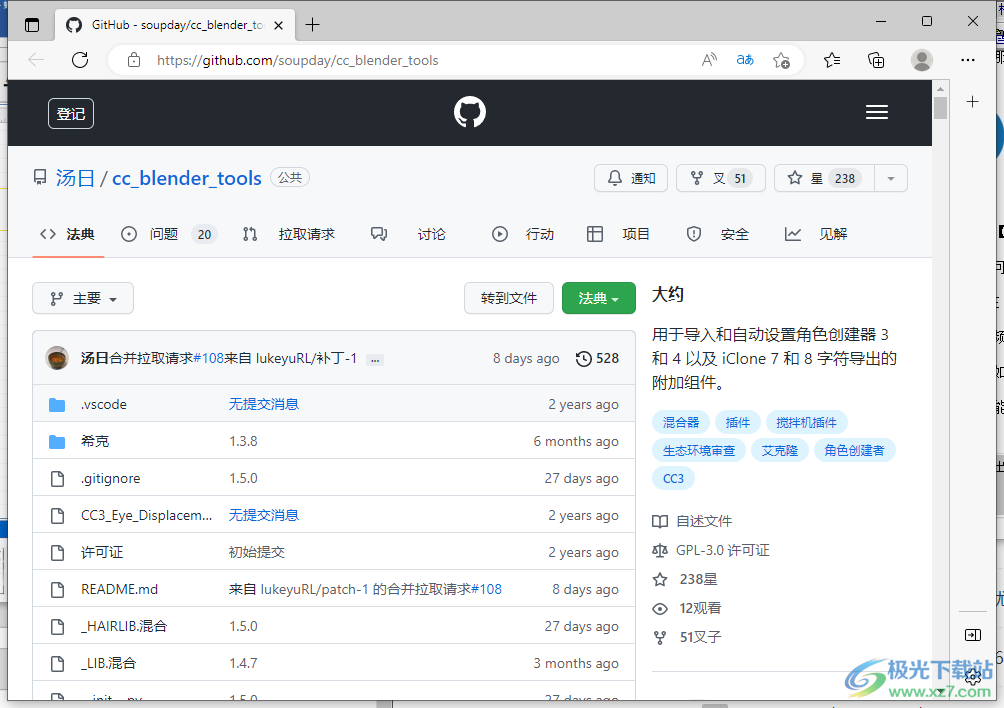Screen dimensions: 1004x708
Task: Open a new tab with plus icon
Action: (312, 25)
